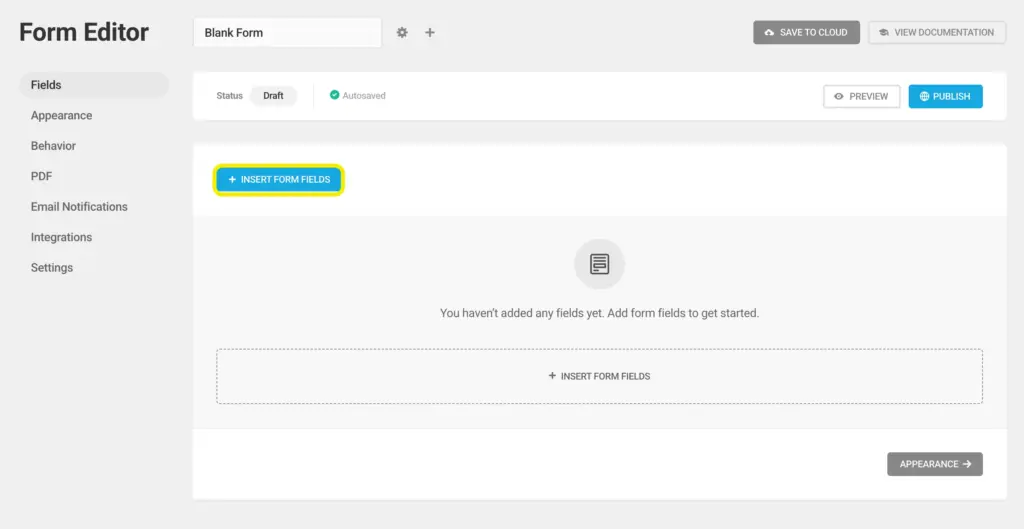Edit the Blank Form name field
This screenshot has height=529, width=1024.
[x=286, y=32]
